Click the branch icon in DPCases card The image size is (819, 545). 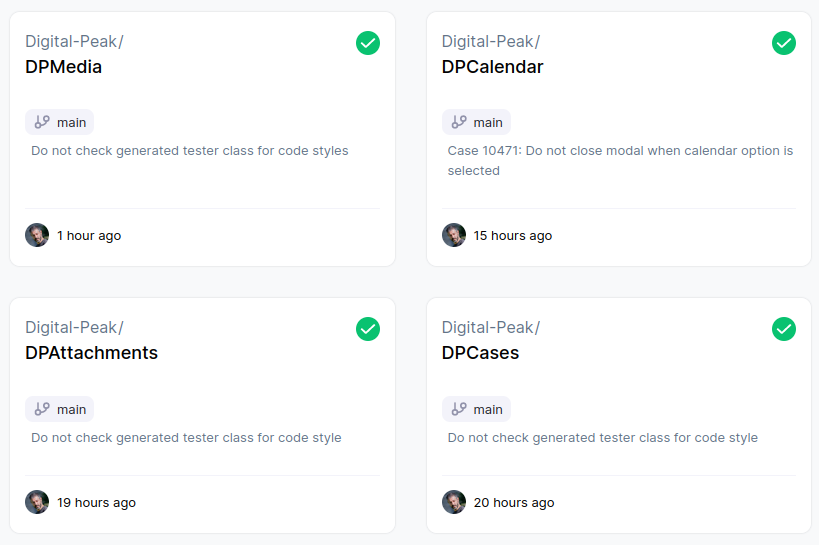click(x=459, y=409)
